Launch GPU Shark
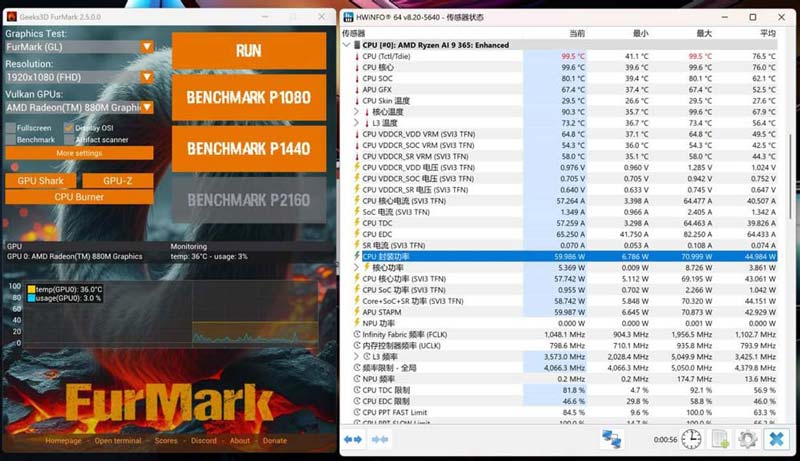This screenshot has width=800, height=461. (x=40, y=181)
